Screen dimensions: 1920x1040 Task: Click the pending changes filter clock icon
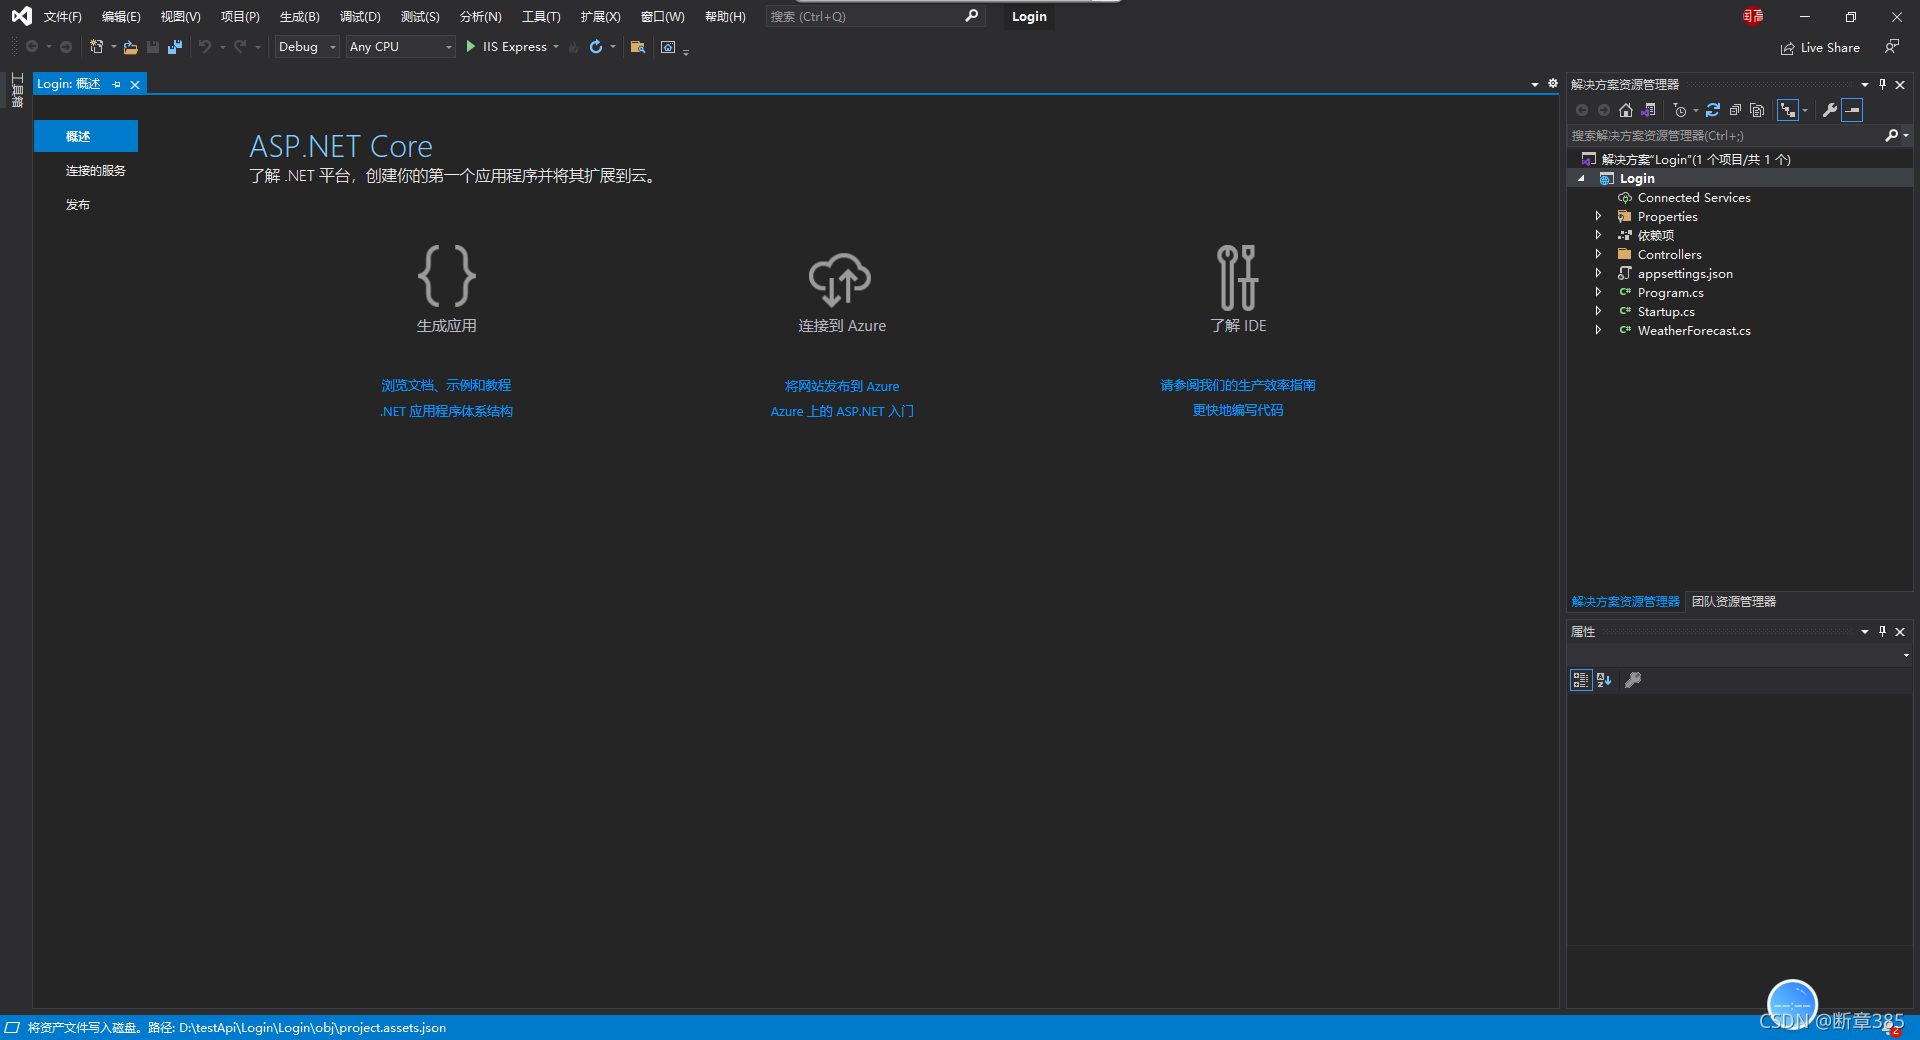click(1680, 110)
